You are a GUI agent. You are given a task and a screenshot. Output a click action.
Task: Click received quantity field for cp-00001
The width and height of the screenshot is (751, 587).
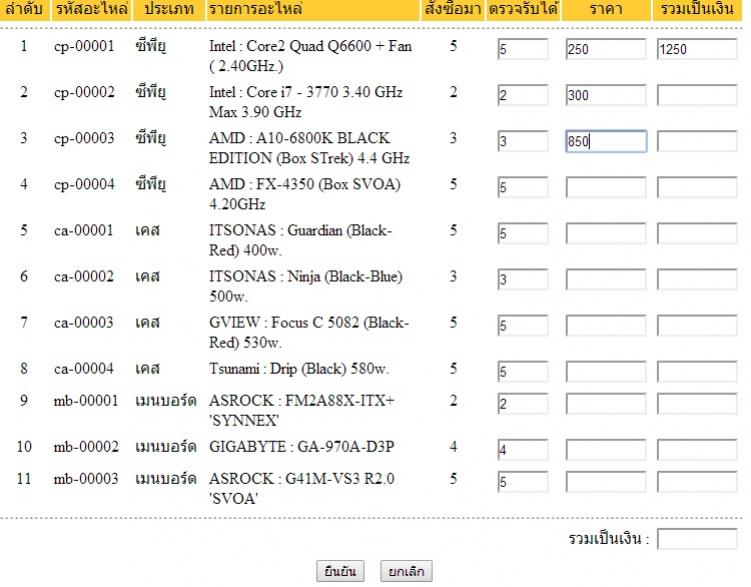click(523, 49)
